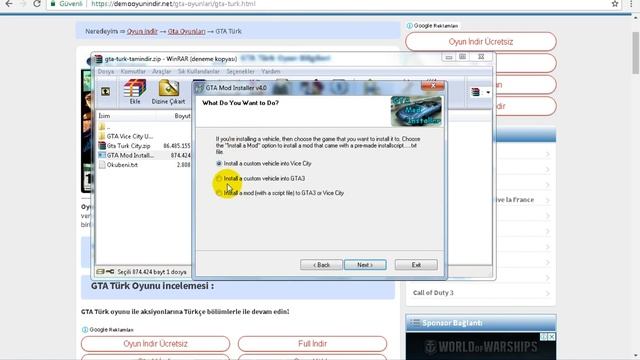Click GTA Mod Installer title bar icon
640x360 pixels.
(199, 88)
